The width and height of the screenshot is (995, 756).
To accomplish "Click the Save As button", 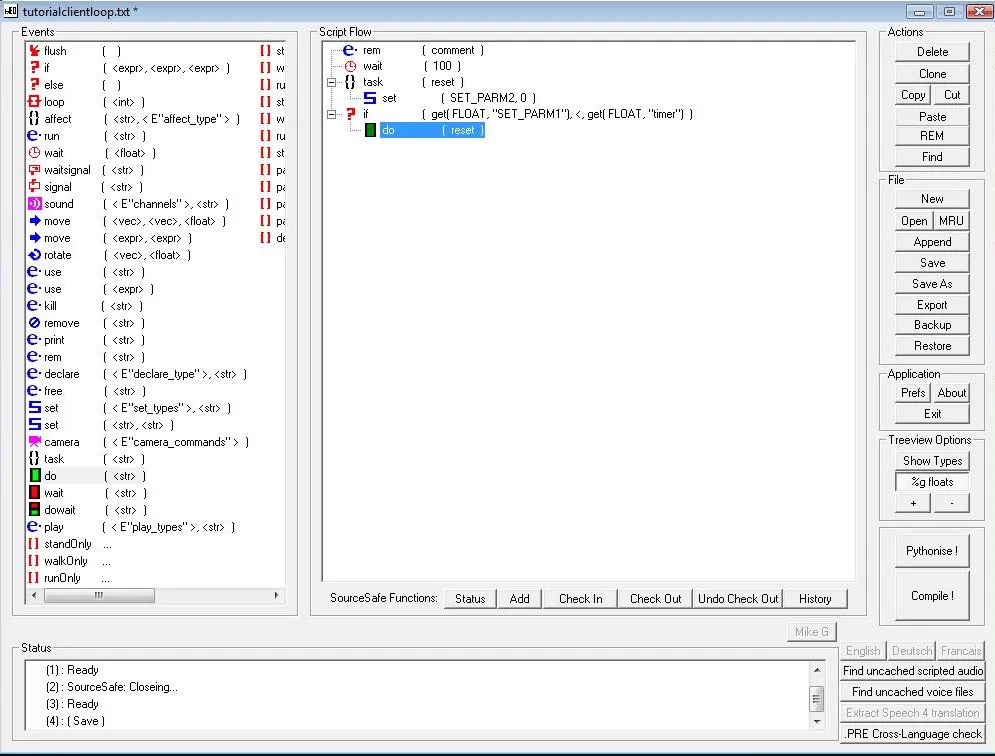I will click(932, 284).
